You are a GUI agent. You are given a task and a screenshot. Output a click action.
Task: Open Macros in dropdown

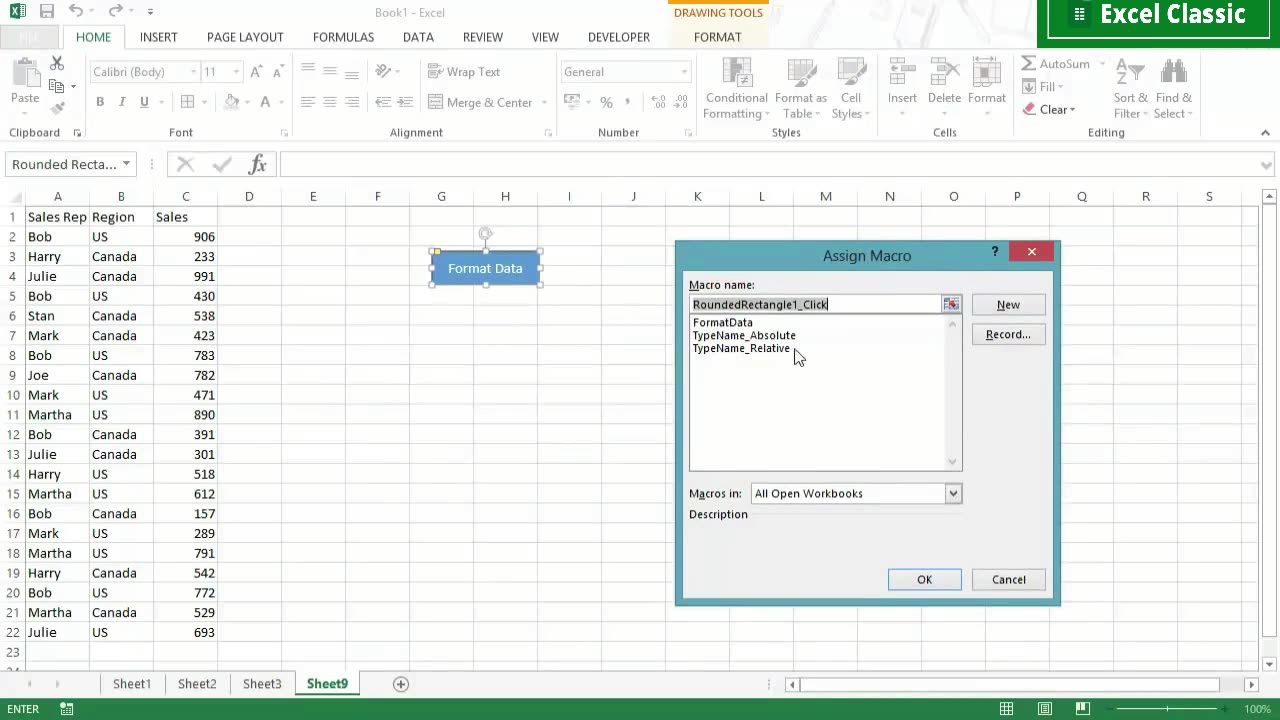[x=953, y=493]
